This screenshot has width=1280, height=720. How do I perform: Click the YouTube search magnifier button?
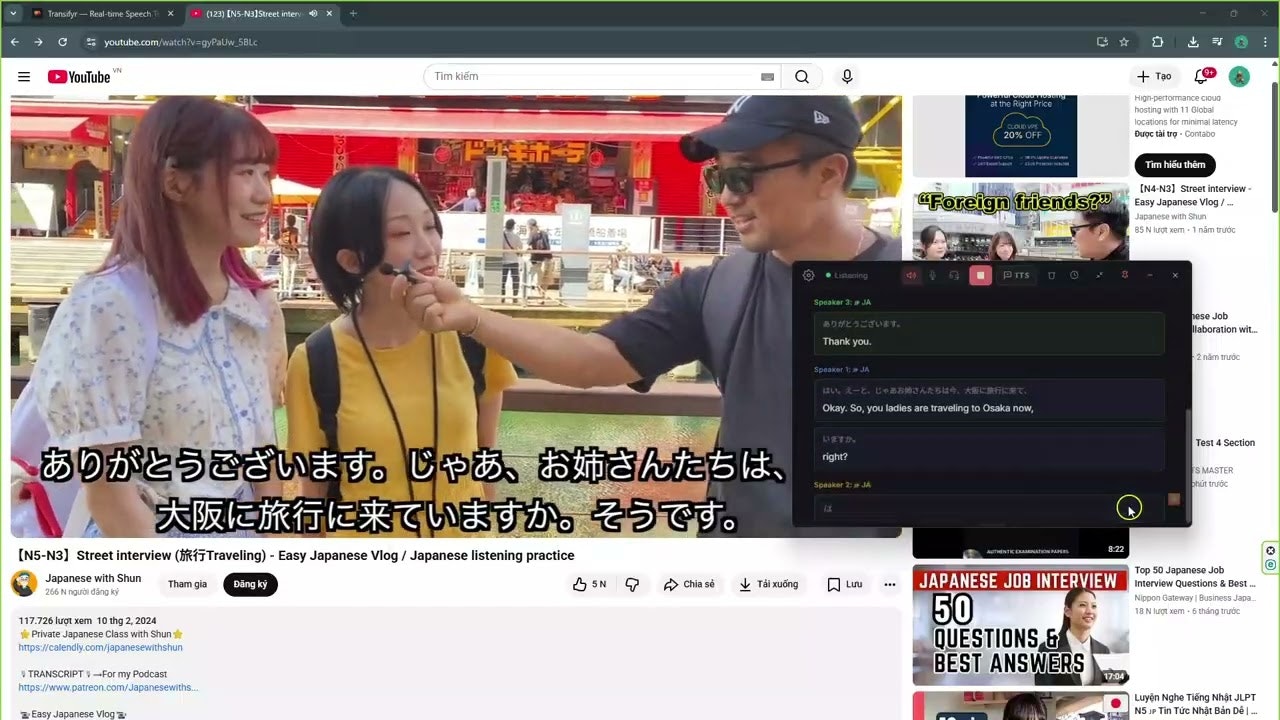point(802,77)
